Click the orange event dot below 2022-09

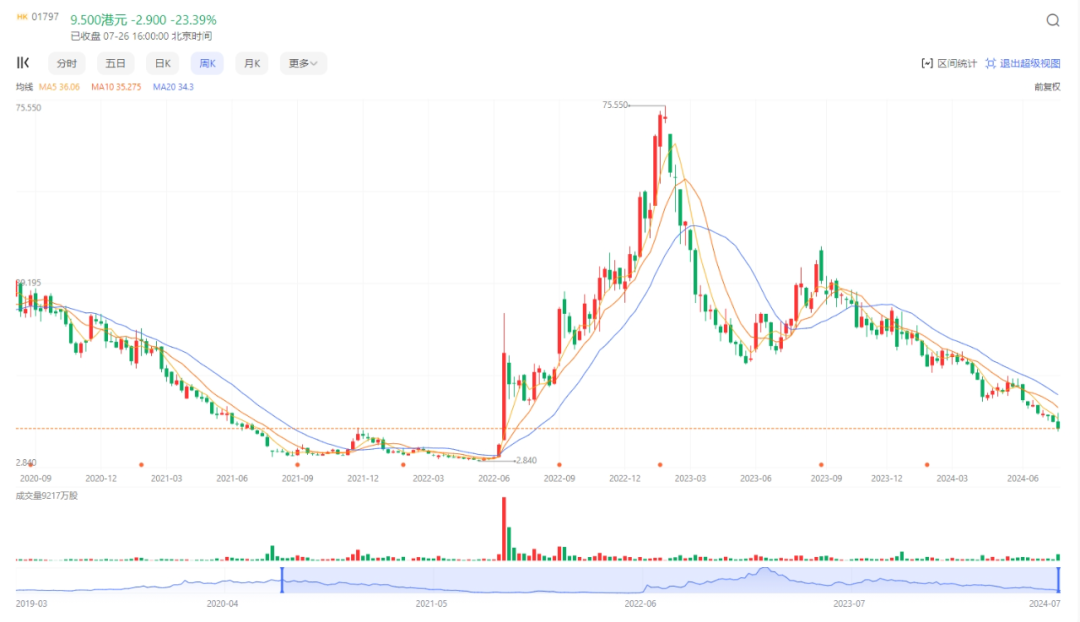point(559,465)
